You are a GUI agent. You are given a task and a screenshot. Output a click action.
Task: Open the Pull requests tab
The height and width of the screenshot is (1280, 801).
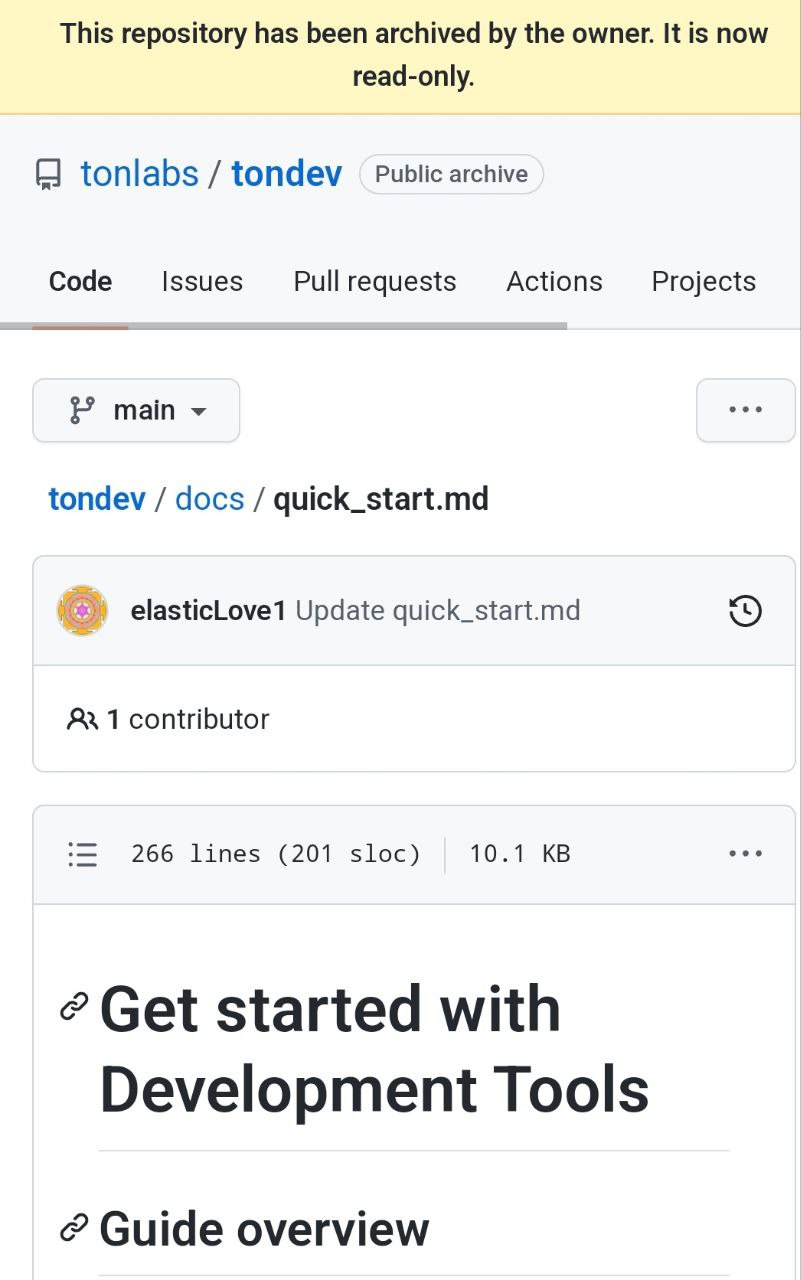pos(375,282)
